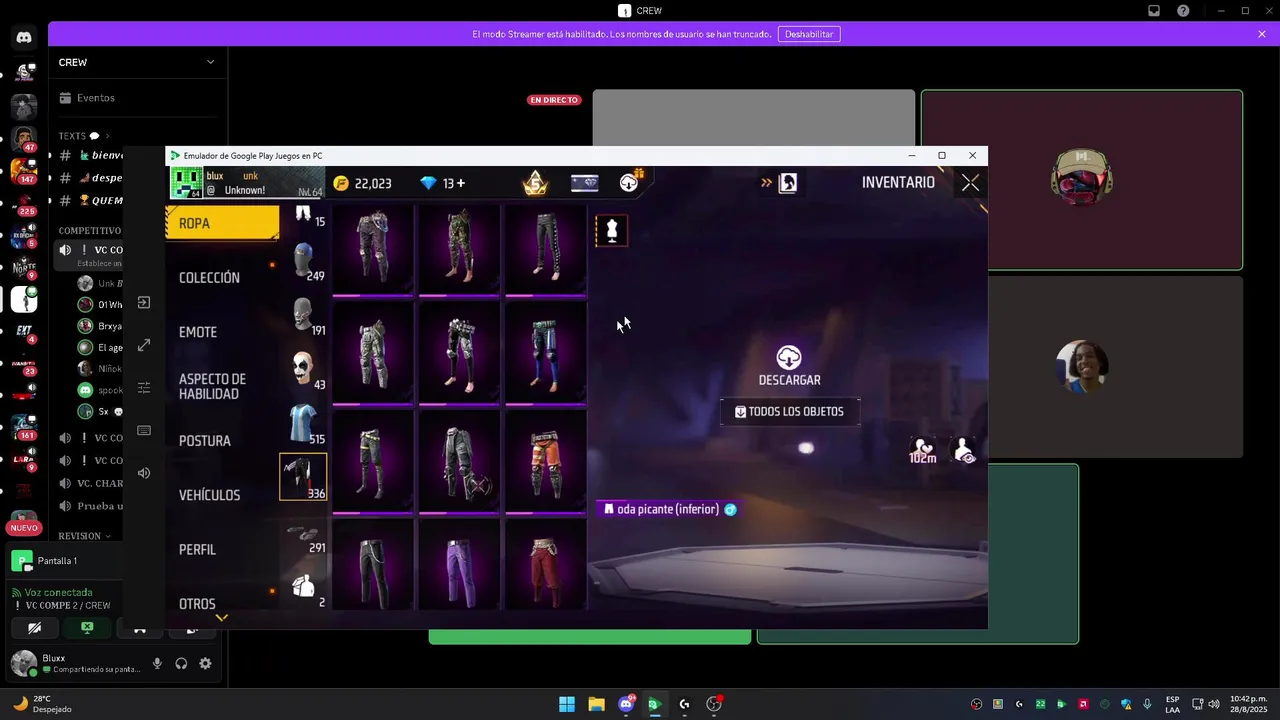The height and width of the screenshot is (720, 1280).
Task: Open the emulator keyboard controls icon
Action: [x=144, y=430]
